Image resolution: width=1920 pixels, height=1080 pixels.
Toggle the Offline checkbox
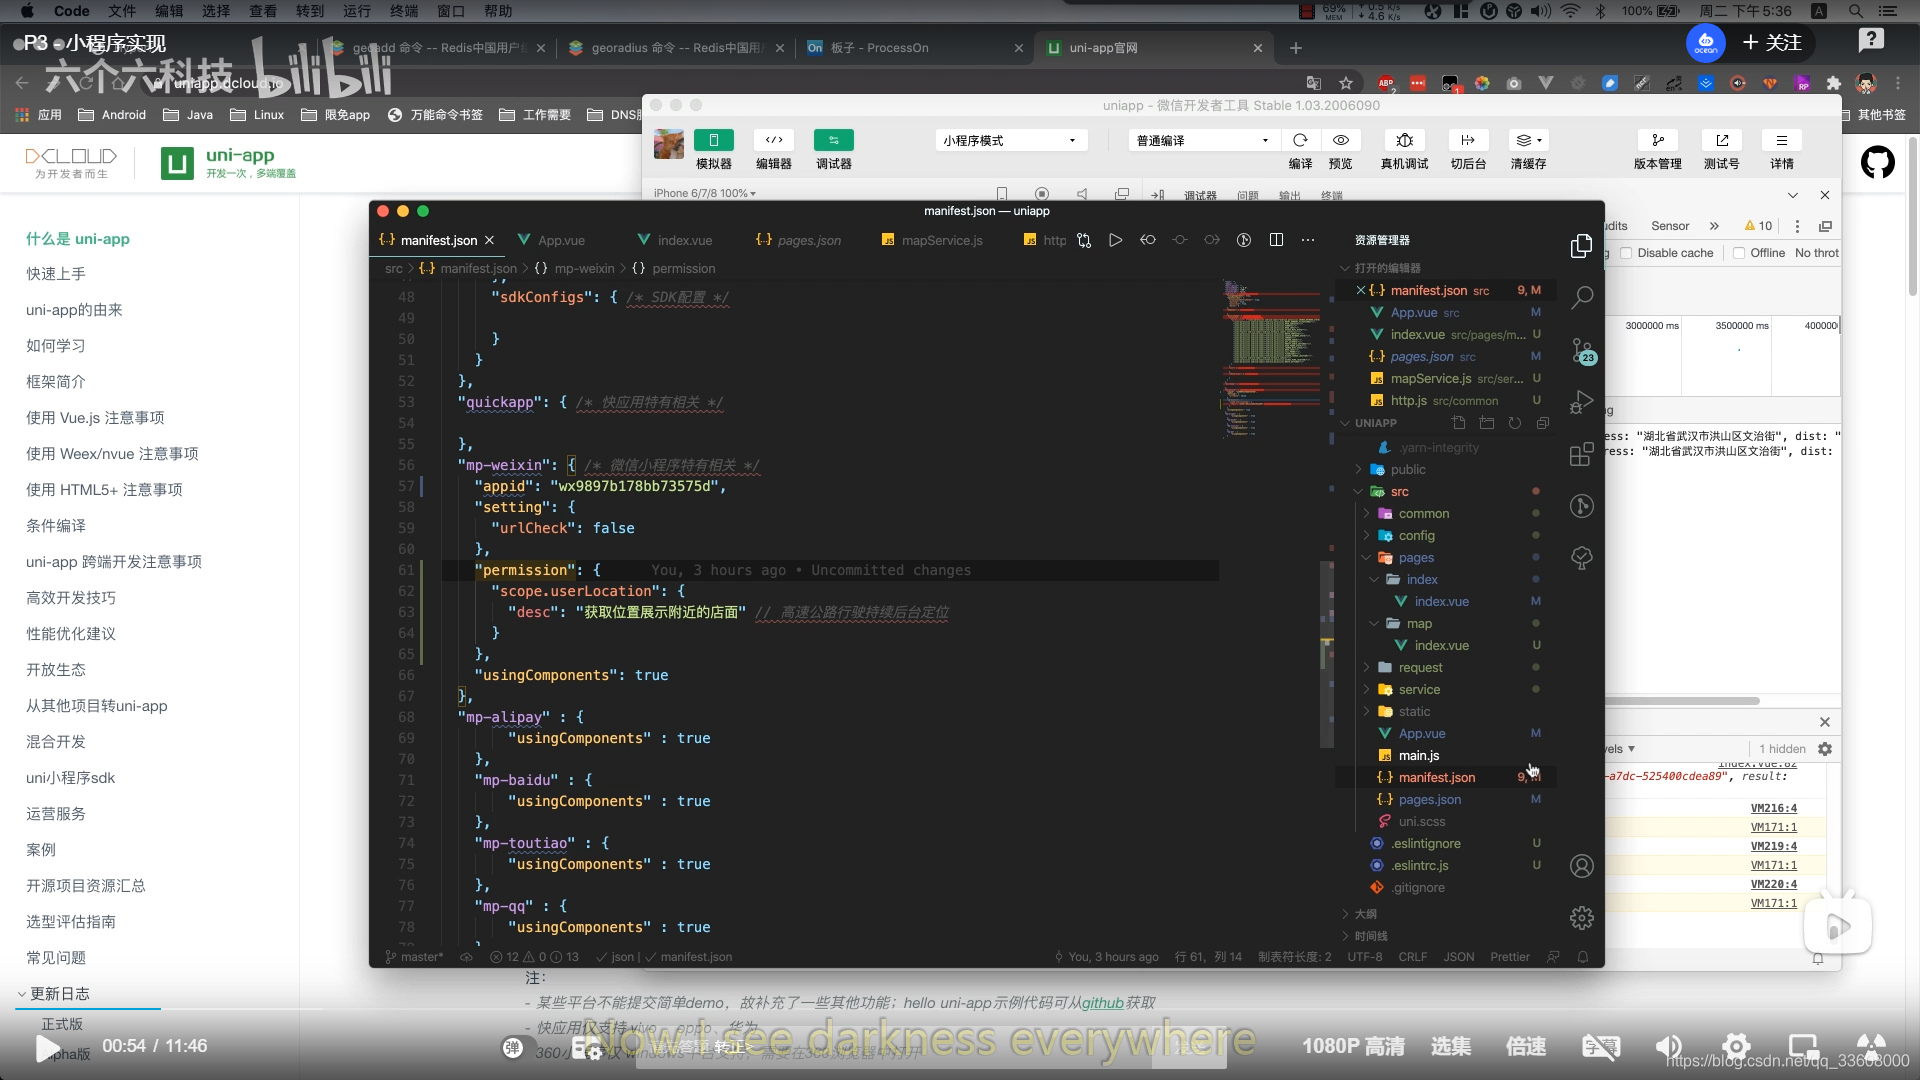[x=1739, y=253]
